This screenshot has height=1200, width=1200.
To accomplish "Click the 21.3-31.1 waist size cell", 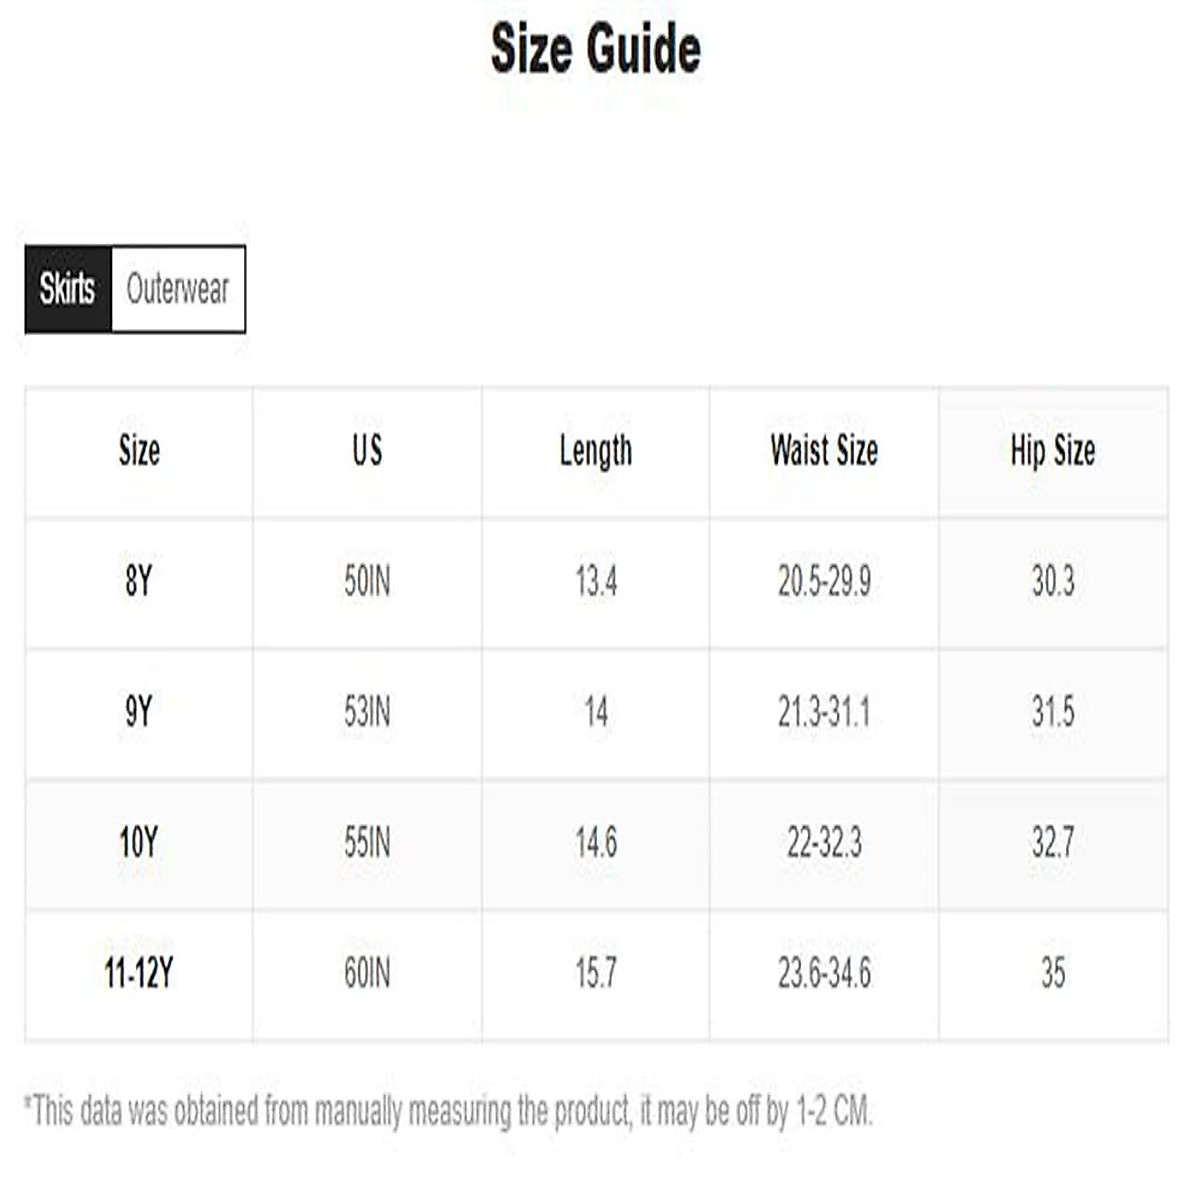I will [x=824, y=713].
